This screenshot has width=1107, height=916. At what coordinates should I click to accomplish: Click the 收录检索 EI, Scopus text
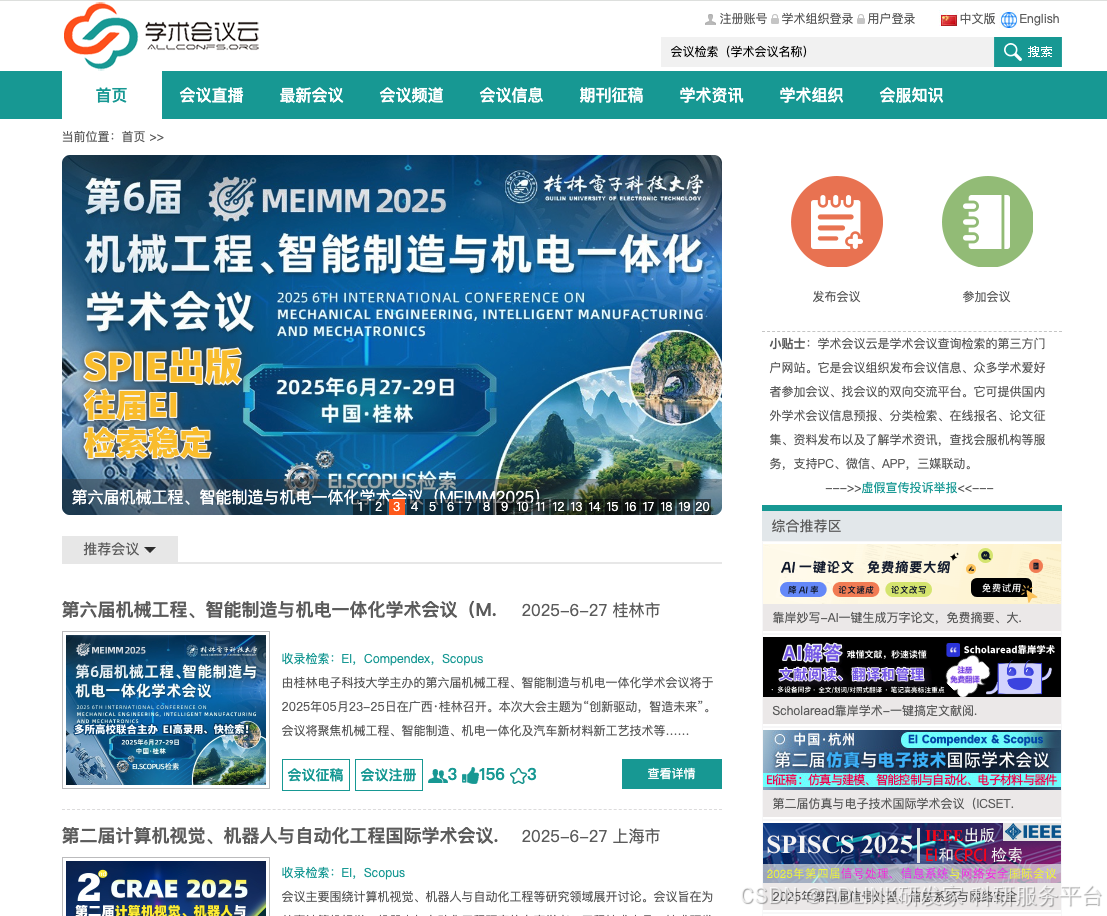tap(344, 873)
